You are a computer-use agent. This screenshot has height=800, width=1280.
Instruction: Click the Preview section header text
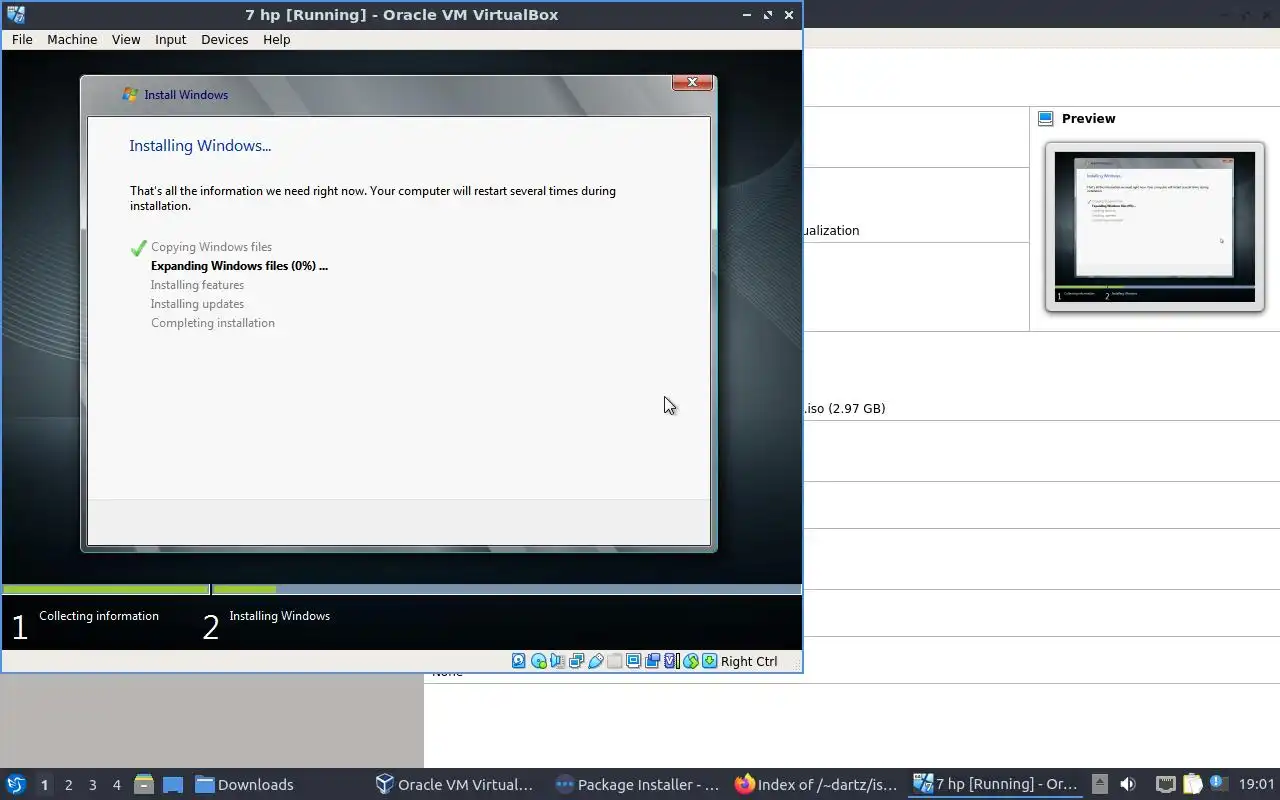coord(1088,118)
